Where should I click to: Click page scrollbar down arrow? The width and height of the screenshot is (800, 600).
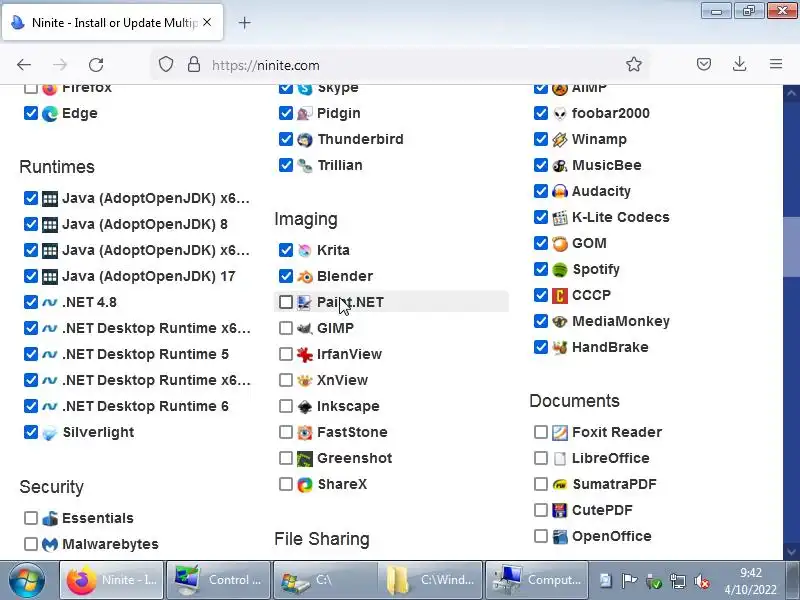click(x=791, y=552)
